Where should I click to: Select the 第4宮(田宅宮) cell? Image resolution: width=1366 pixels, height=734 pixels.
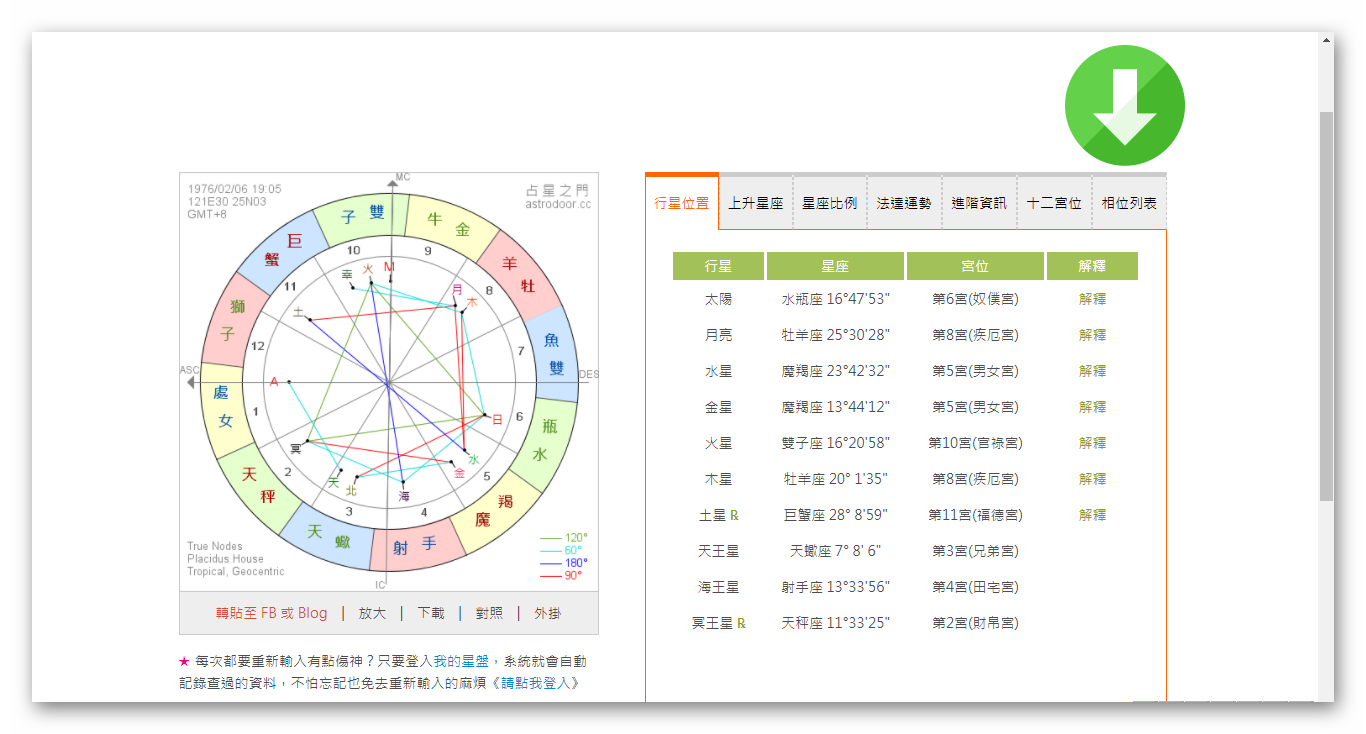(x=975, y=587)
